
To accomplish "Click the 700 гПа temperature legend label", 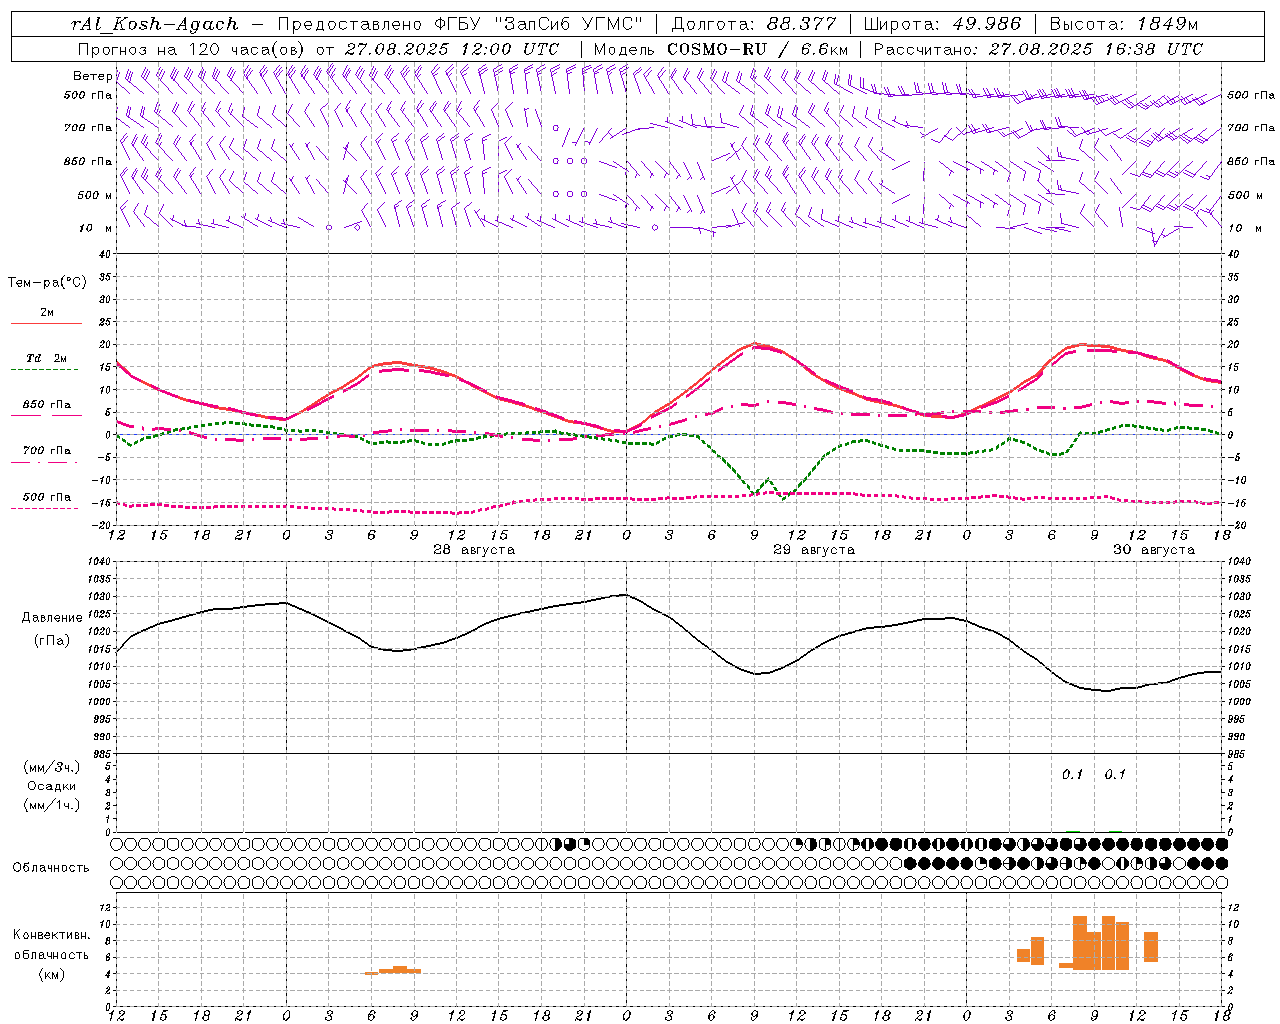I will 47,451.
